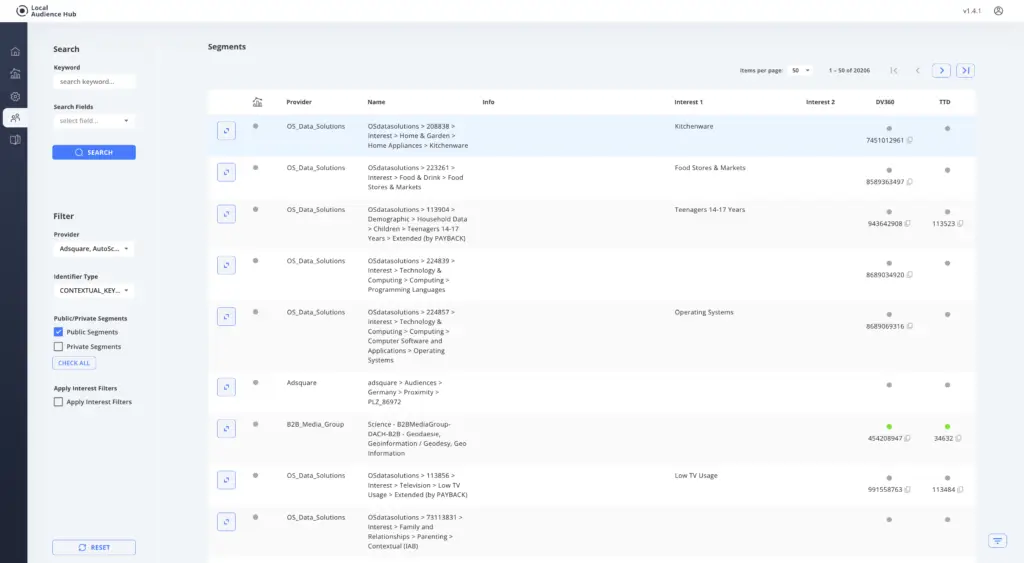
Task: Copy TTD ID 34632
Action: (x=959, y=438)
